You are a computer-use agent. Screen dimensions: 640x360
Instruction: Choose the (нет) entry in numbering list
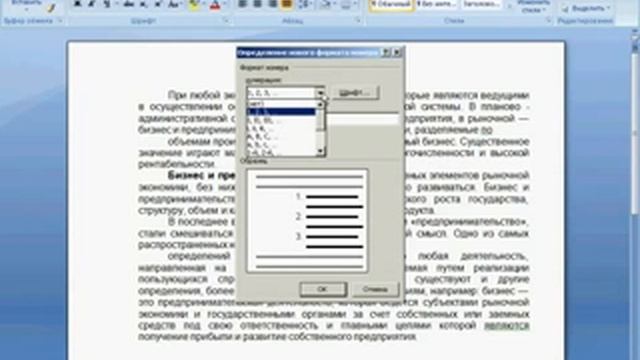click(282, 104)
